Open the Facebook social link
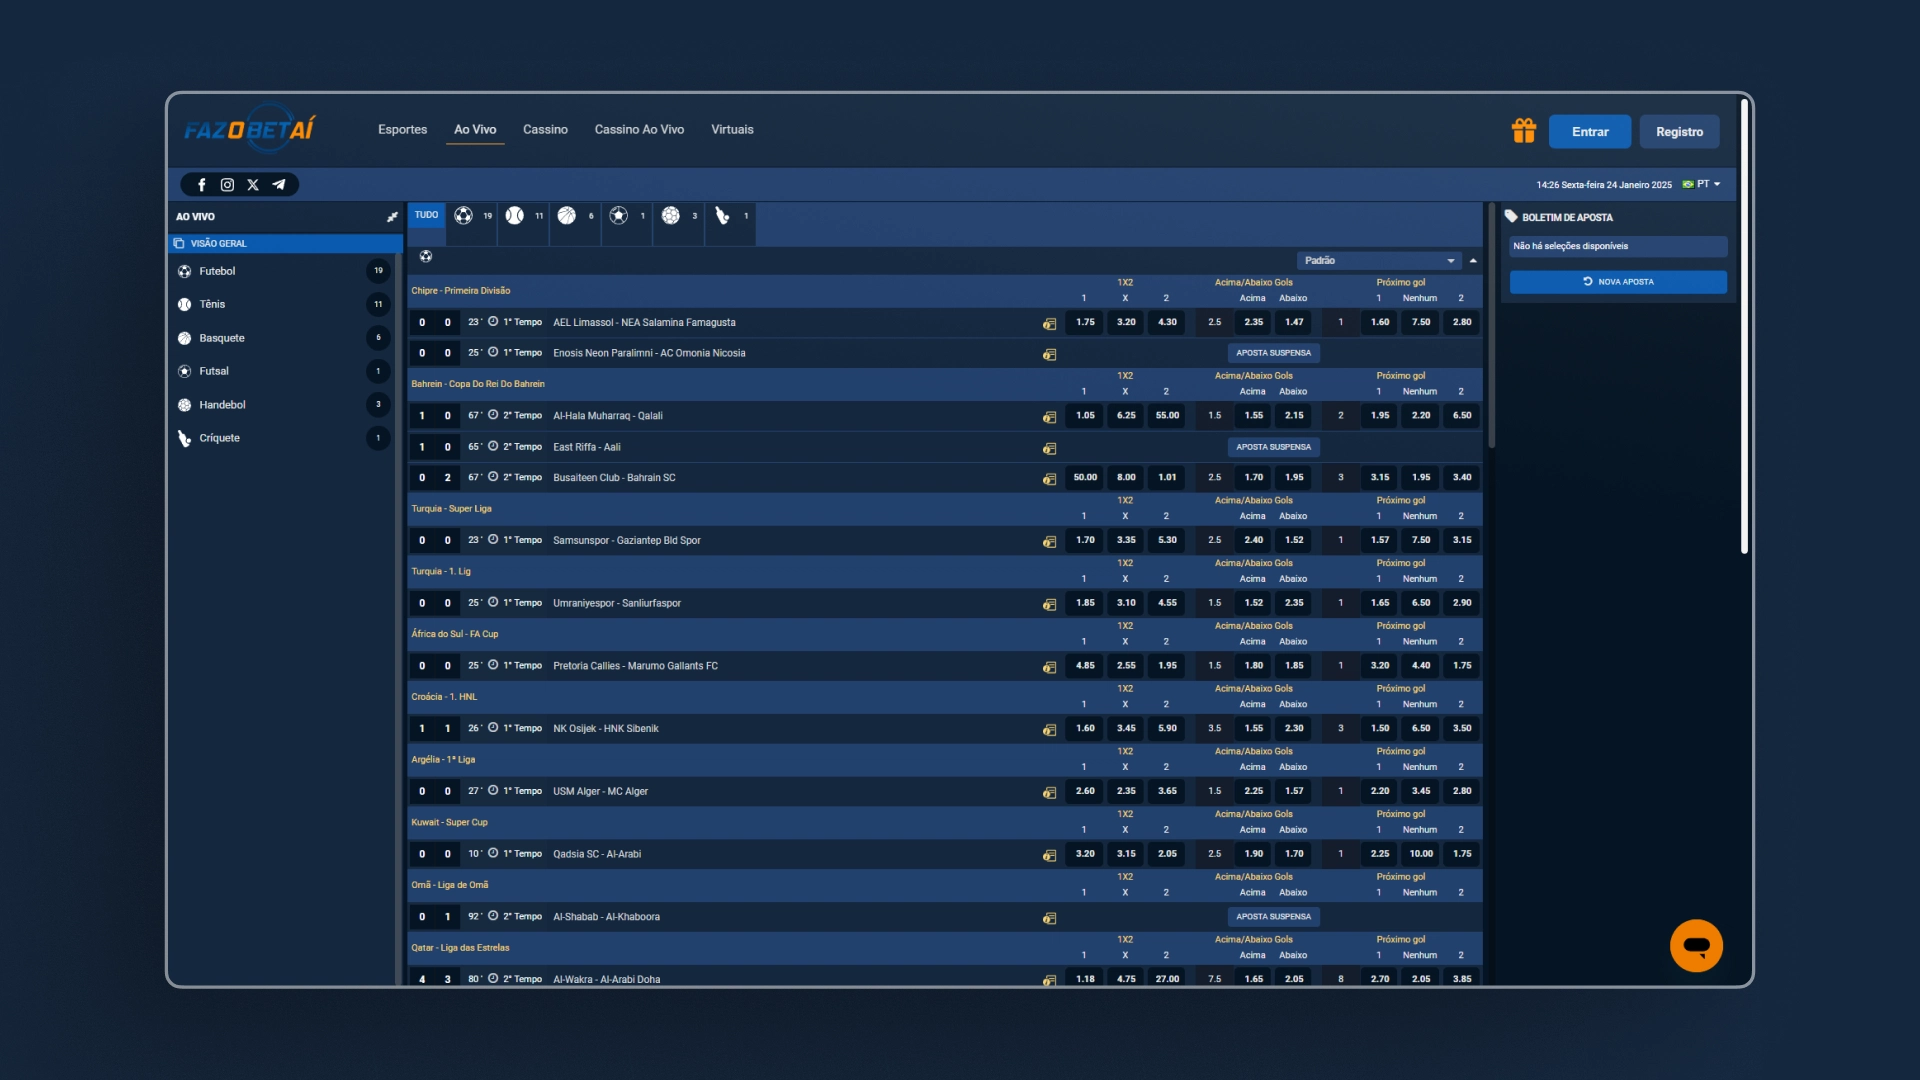This screenshot has height=1080, width=1920. click(x=201, y=185)
